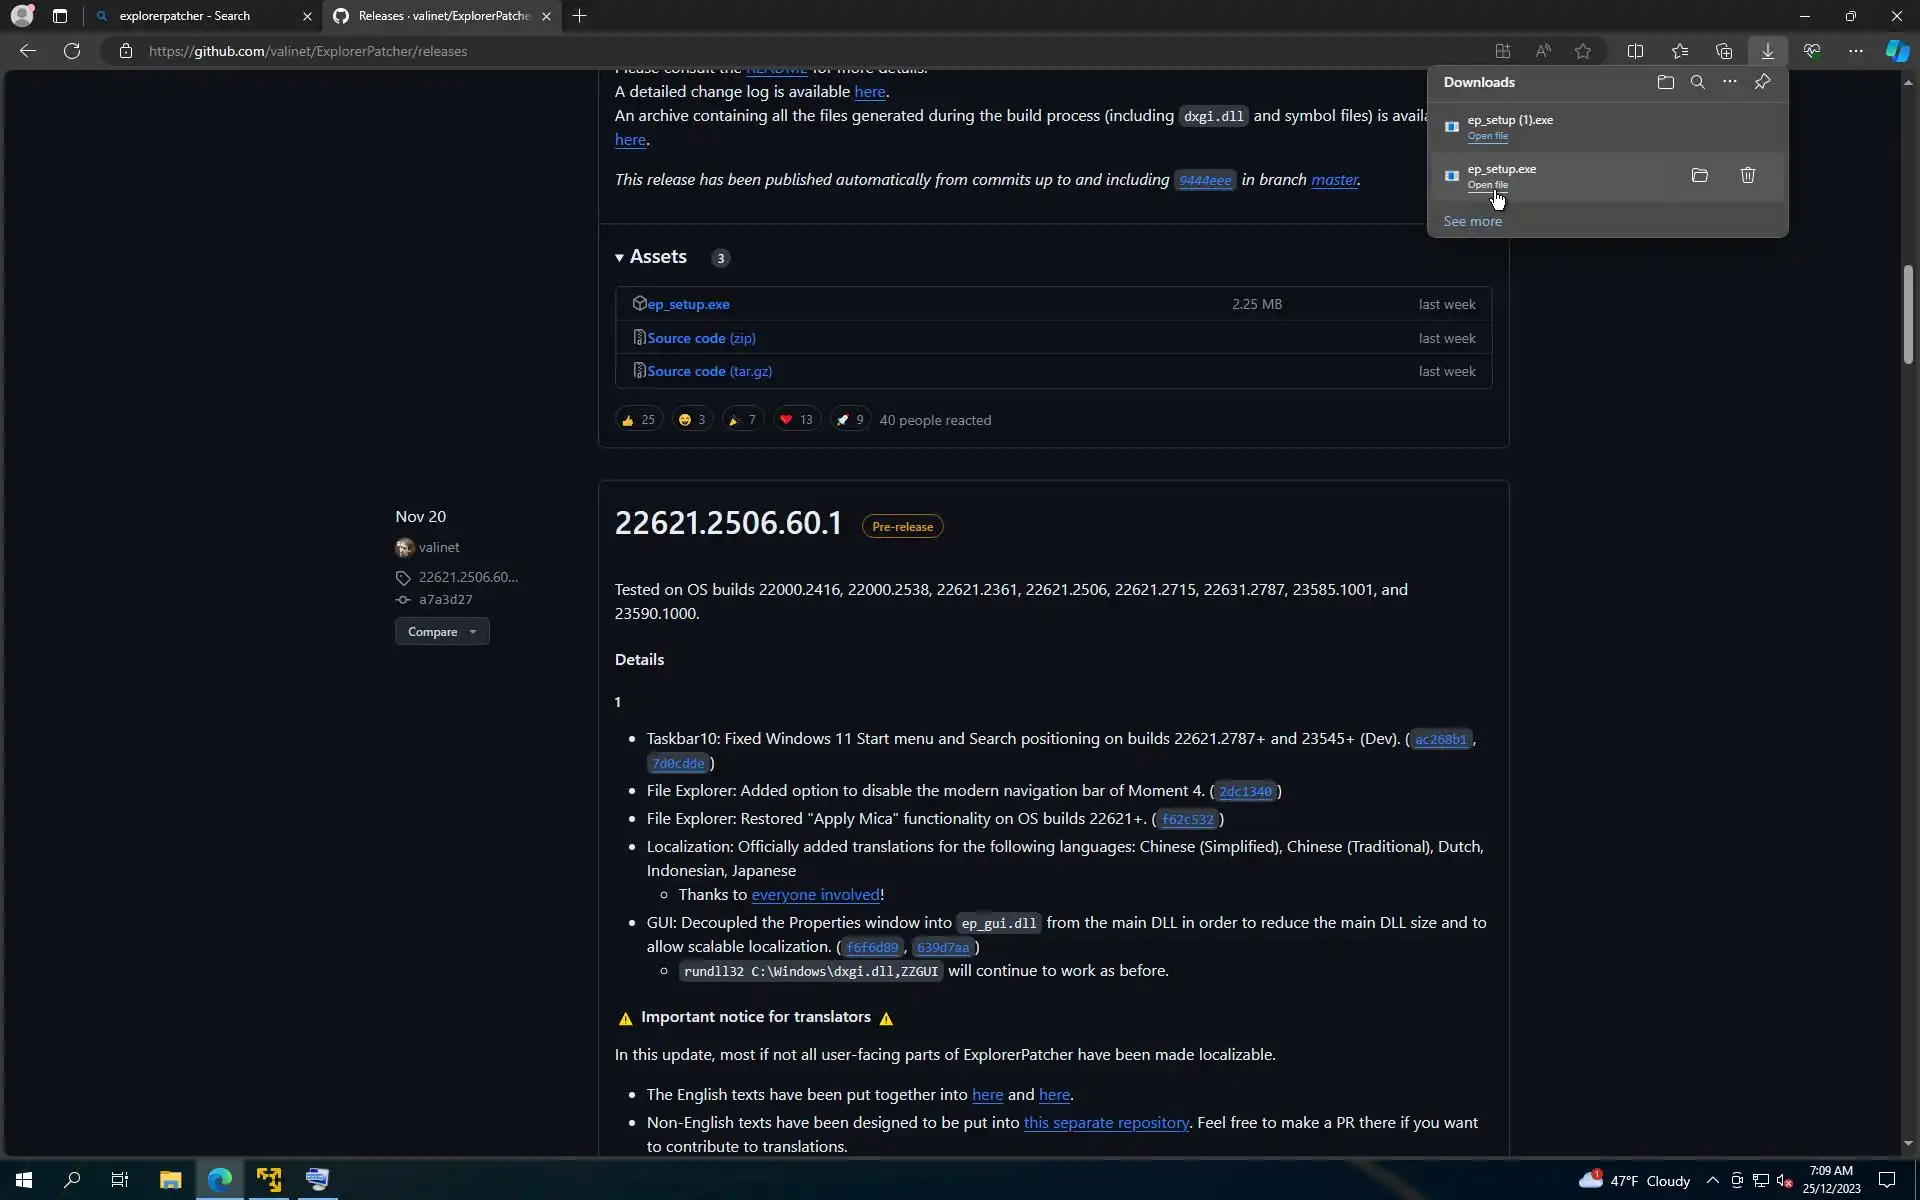Open a new browser tab
Viewport: 1920px width, 1200px height.
(580, 16)
